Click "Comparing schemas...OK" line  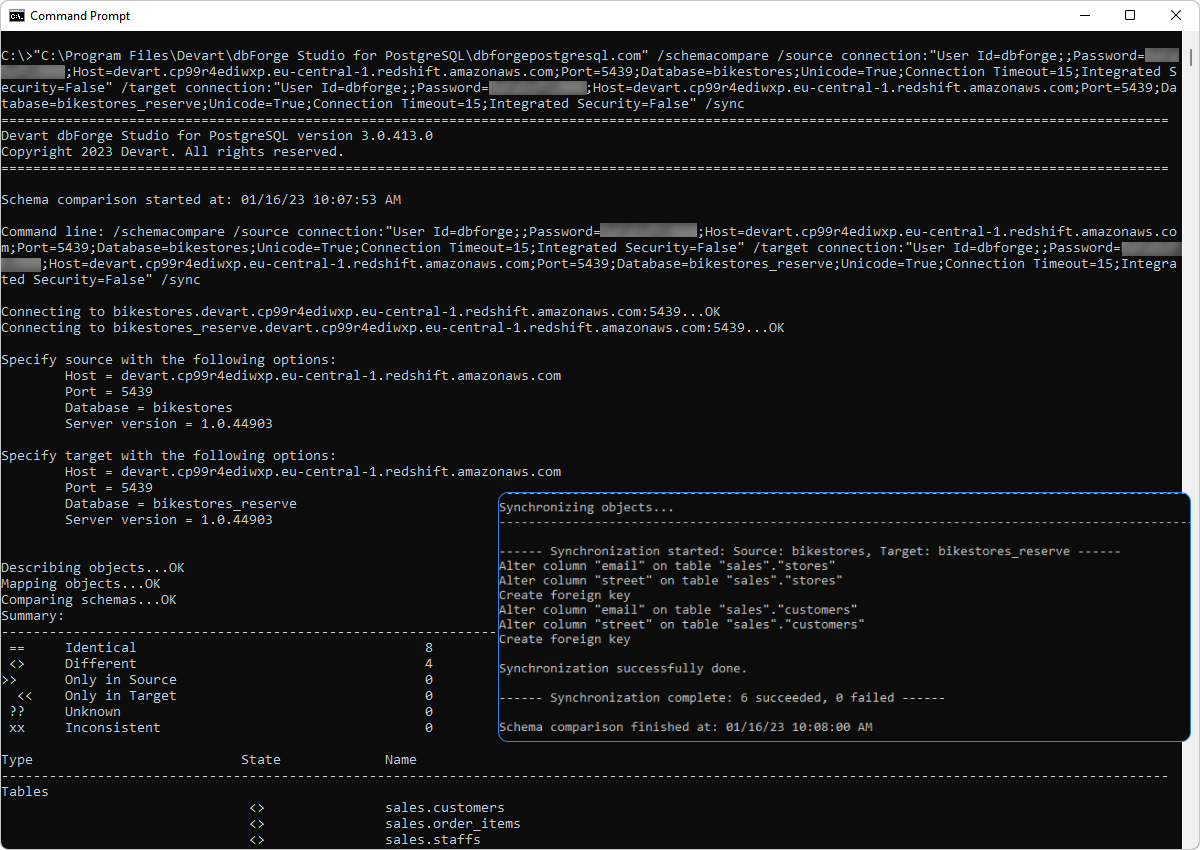[89, 600]
